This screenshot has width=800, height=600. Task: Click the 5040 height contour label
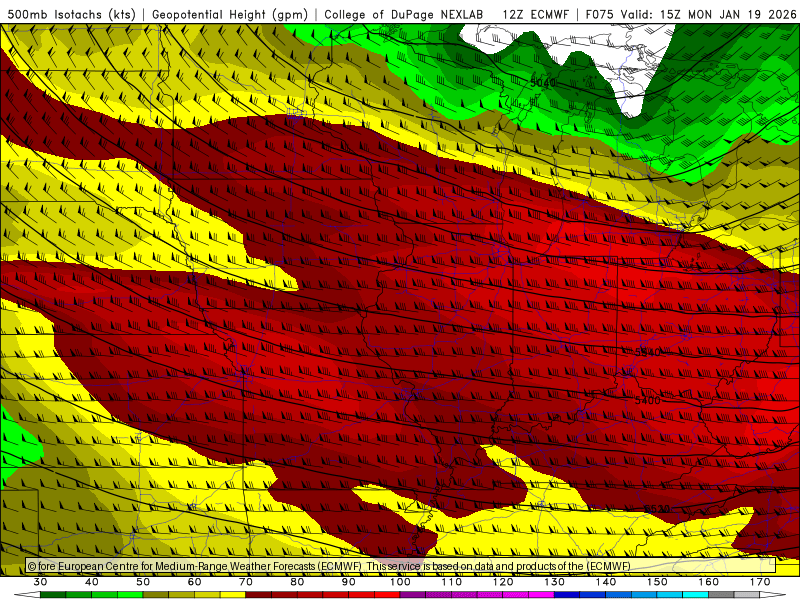click(x=543, y=82)
